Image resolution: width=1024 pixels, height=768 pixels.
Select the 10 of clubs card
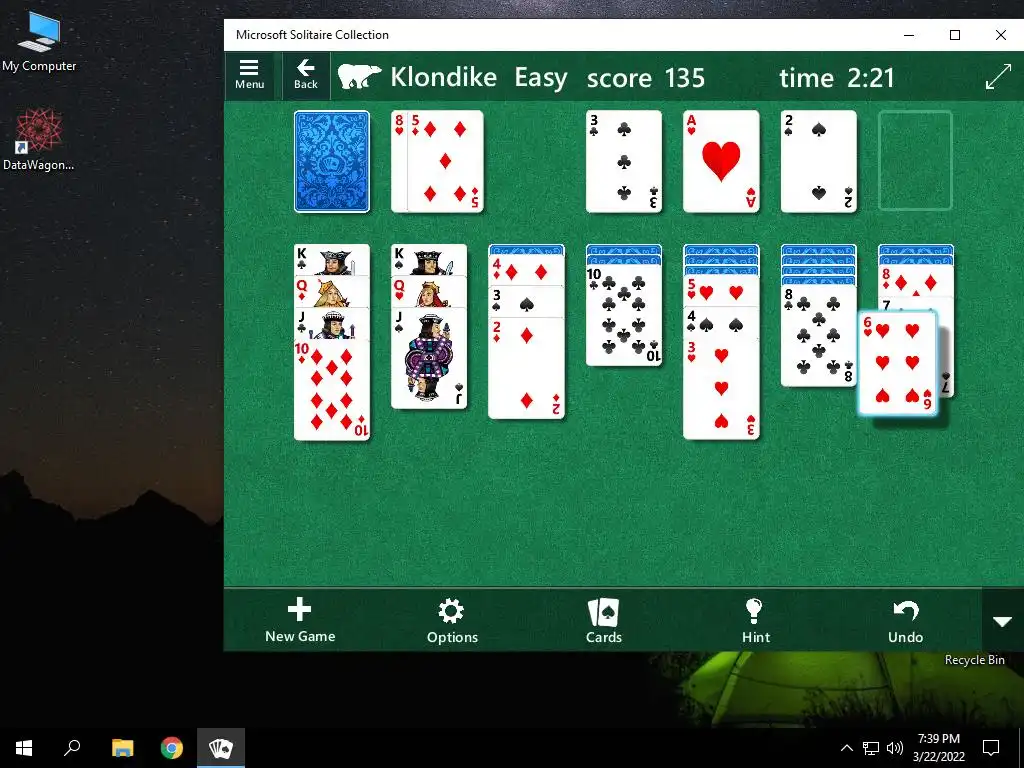coord(624,315)
